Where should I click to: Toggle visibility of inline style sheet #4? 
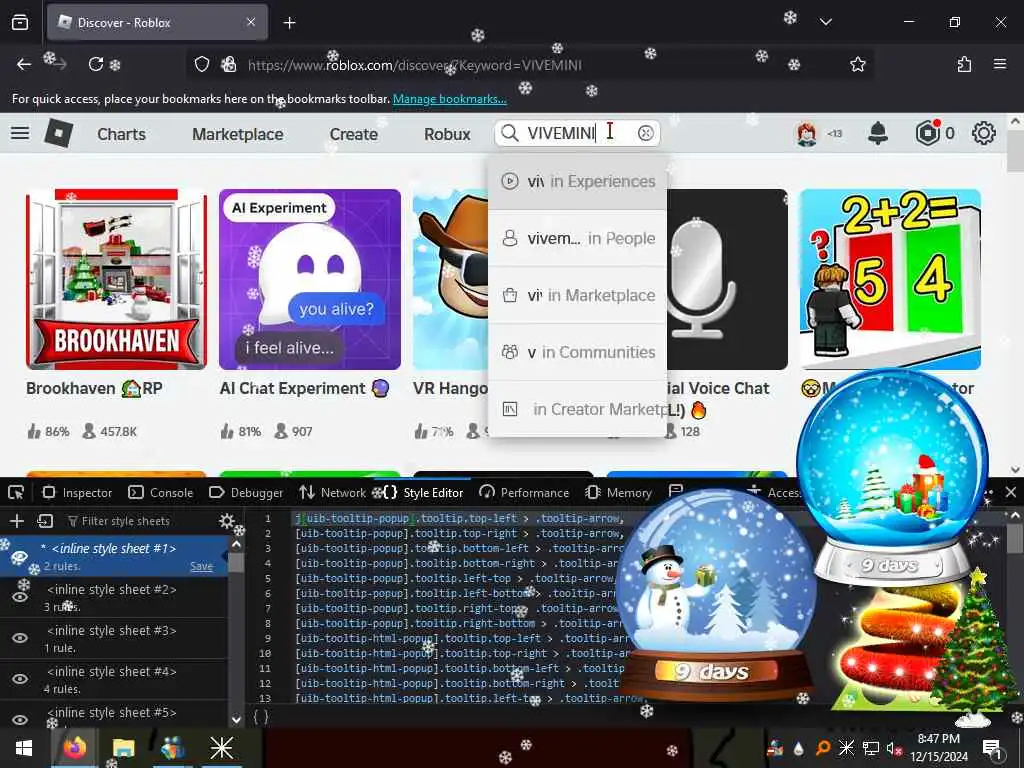20,679
